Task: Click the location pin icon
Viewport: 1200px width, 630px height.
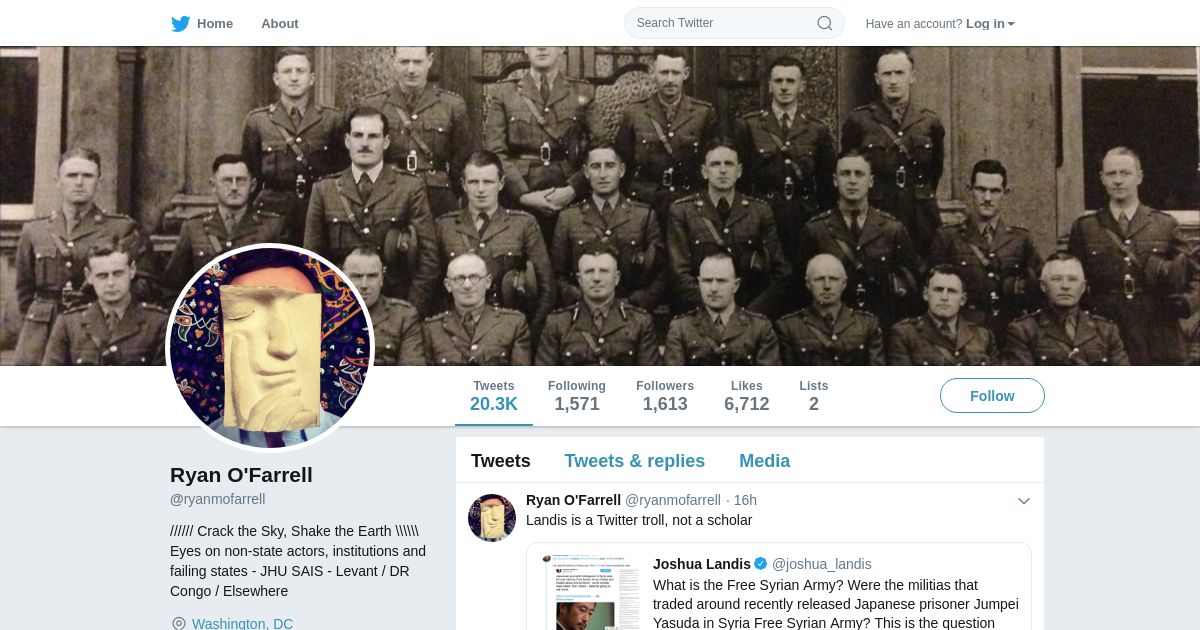Action: (179, 623)
